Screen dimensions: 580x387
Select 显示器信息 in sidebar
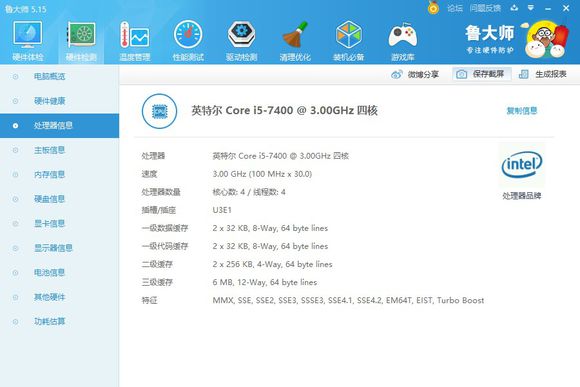pos(60,248)
